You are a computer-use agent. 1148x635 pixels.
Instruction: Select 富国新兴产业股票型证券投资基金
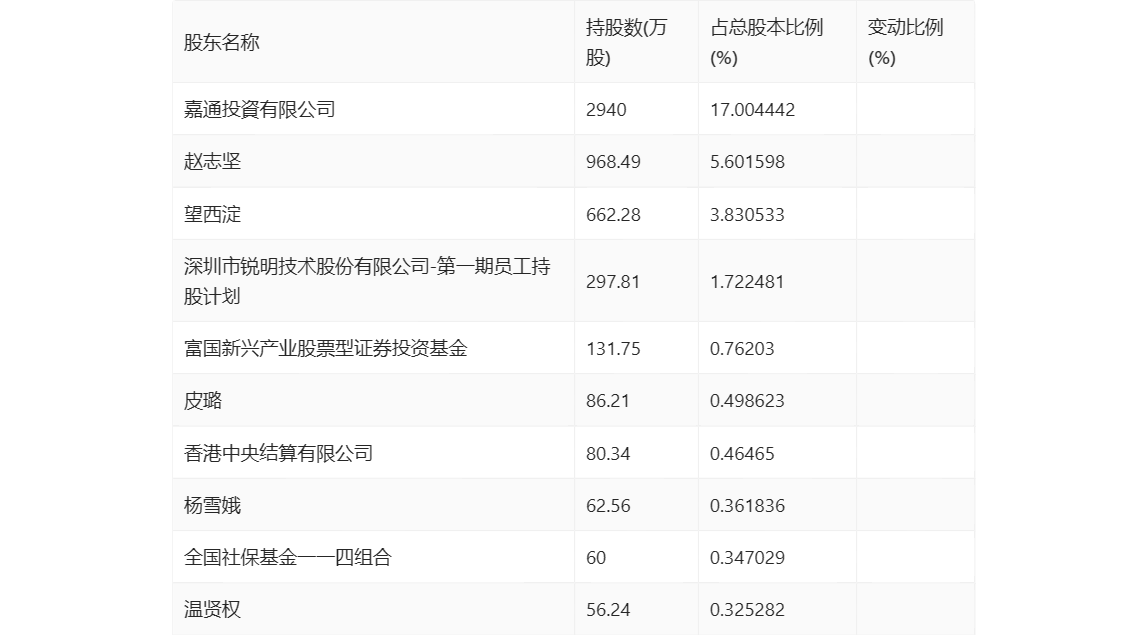(x=325, y=348)
